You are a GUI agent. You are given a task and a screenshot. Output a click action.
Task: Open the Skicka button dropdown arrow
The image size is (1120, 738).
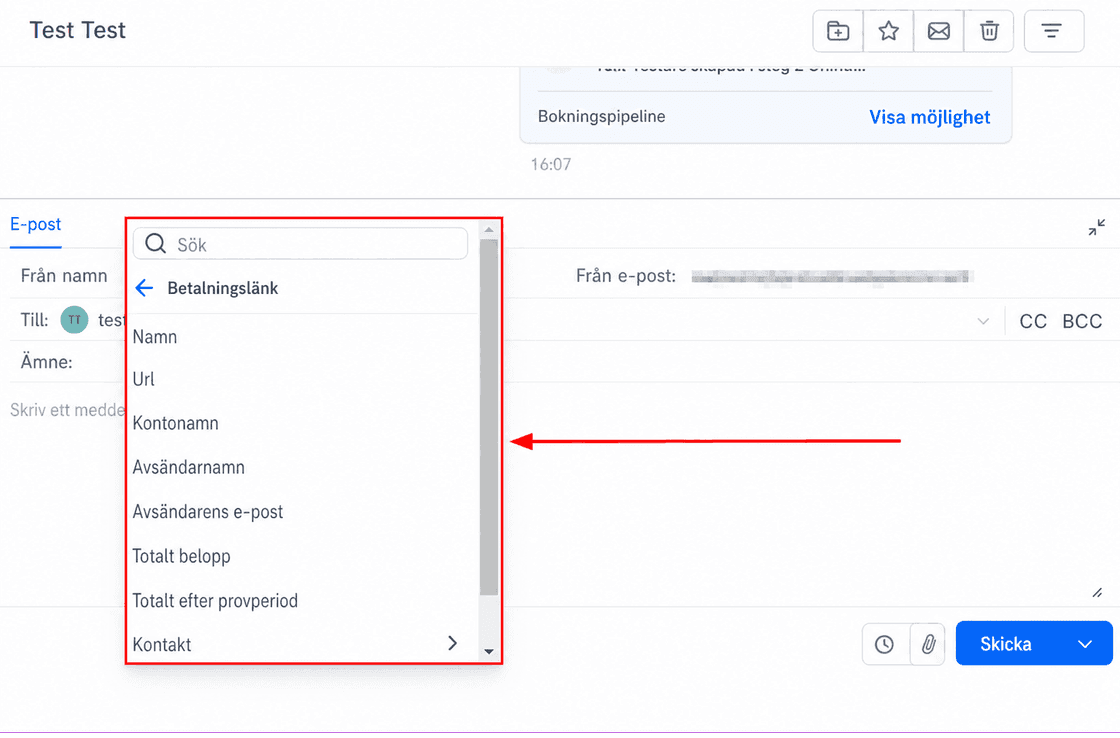(x=1085, y=644)
